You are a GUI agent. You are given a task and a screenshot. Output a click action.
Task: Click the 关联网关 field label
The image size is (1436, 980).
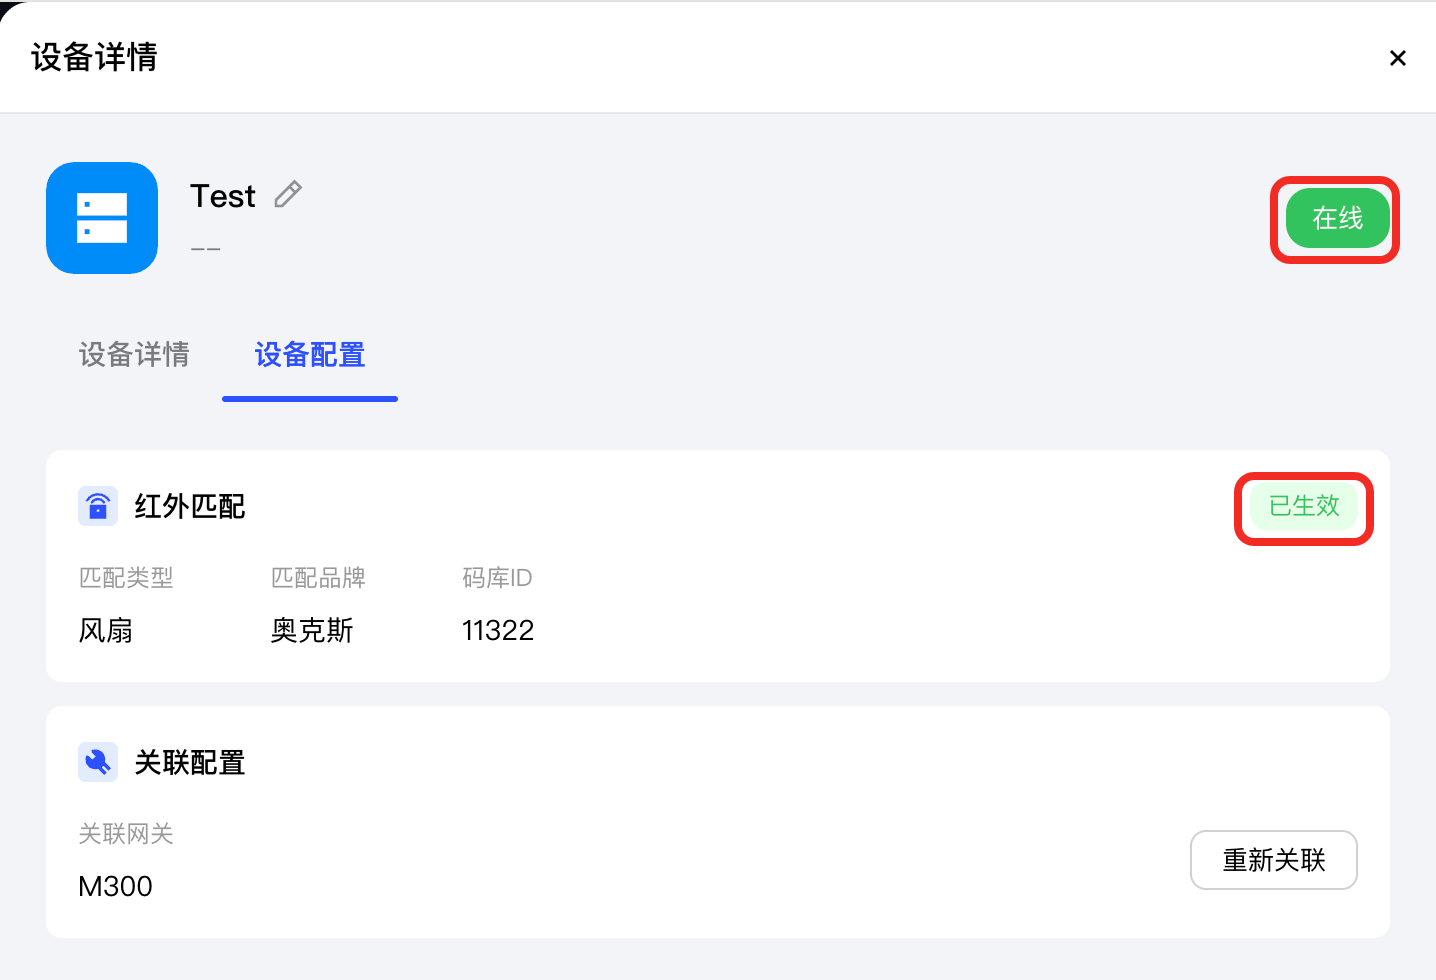click(126, 834)
